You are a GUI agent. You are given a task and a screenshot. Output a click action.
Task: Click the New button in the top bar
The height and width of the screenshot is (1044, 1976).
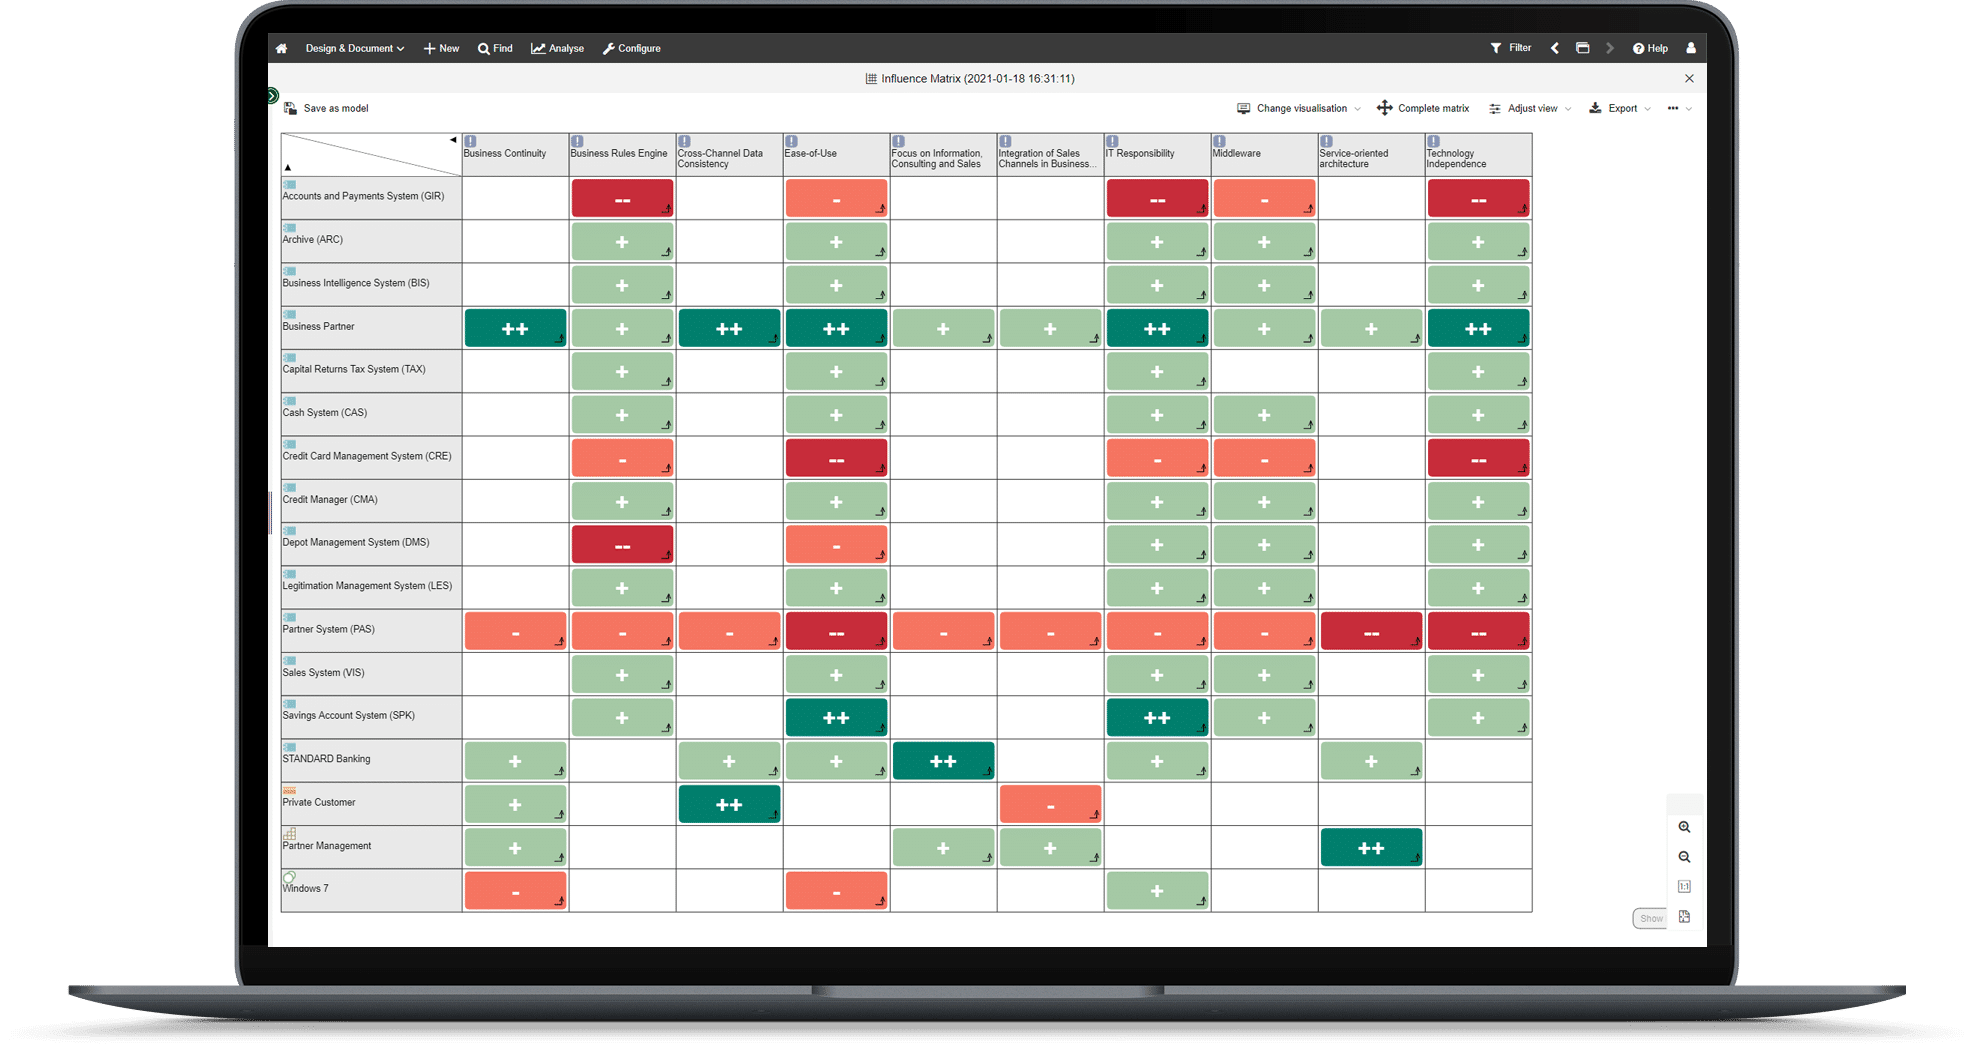(x=441, y=48)
